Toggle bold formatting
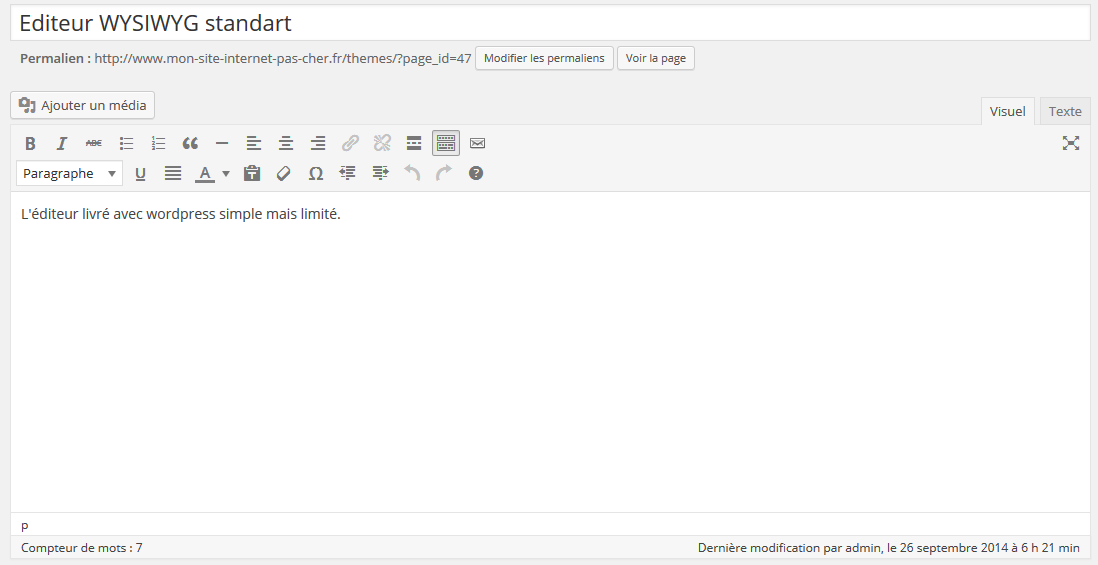The image size is (1098, 565). coord(30,143)
